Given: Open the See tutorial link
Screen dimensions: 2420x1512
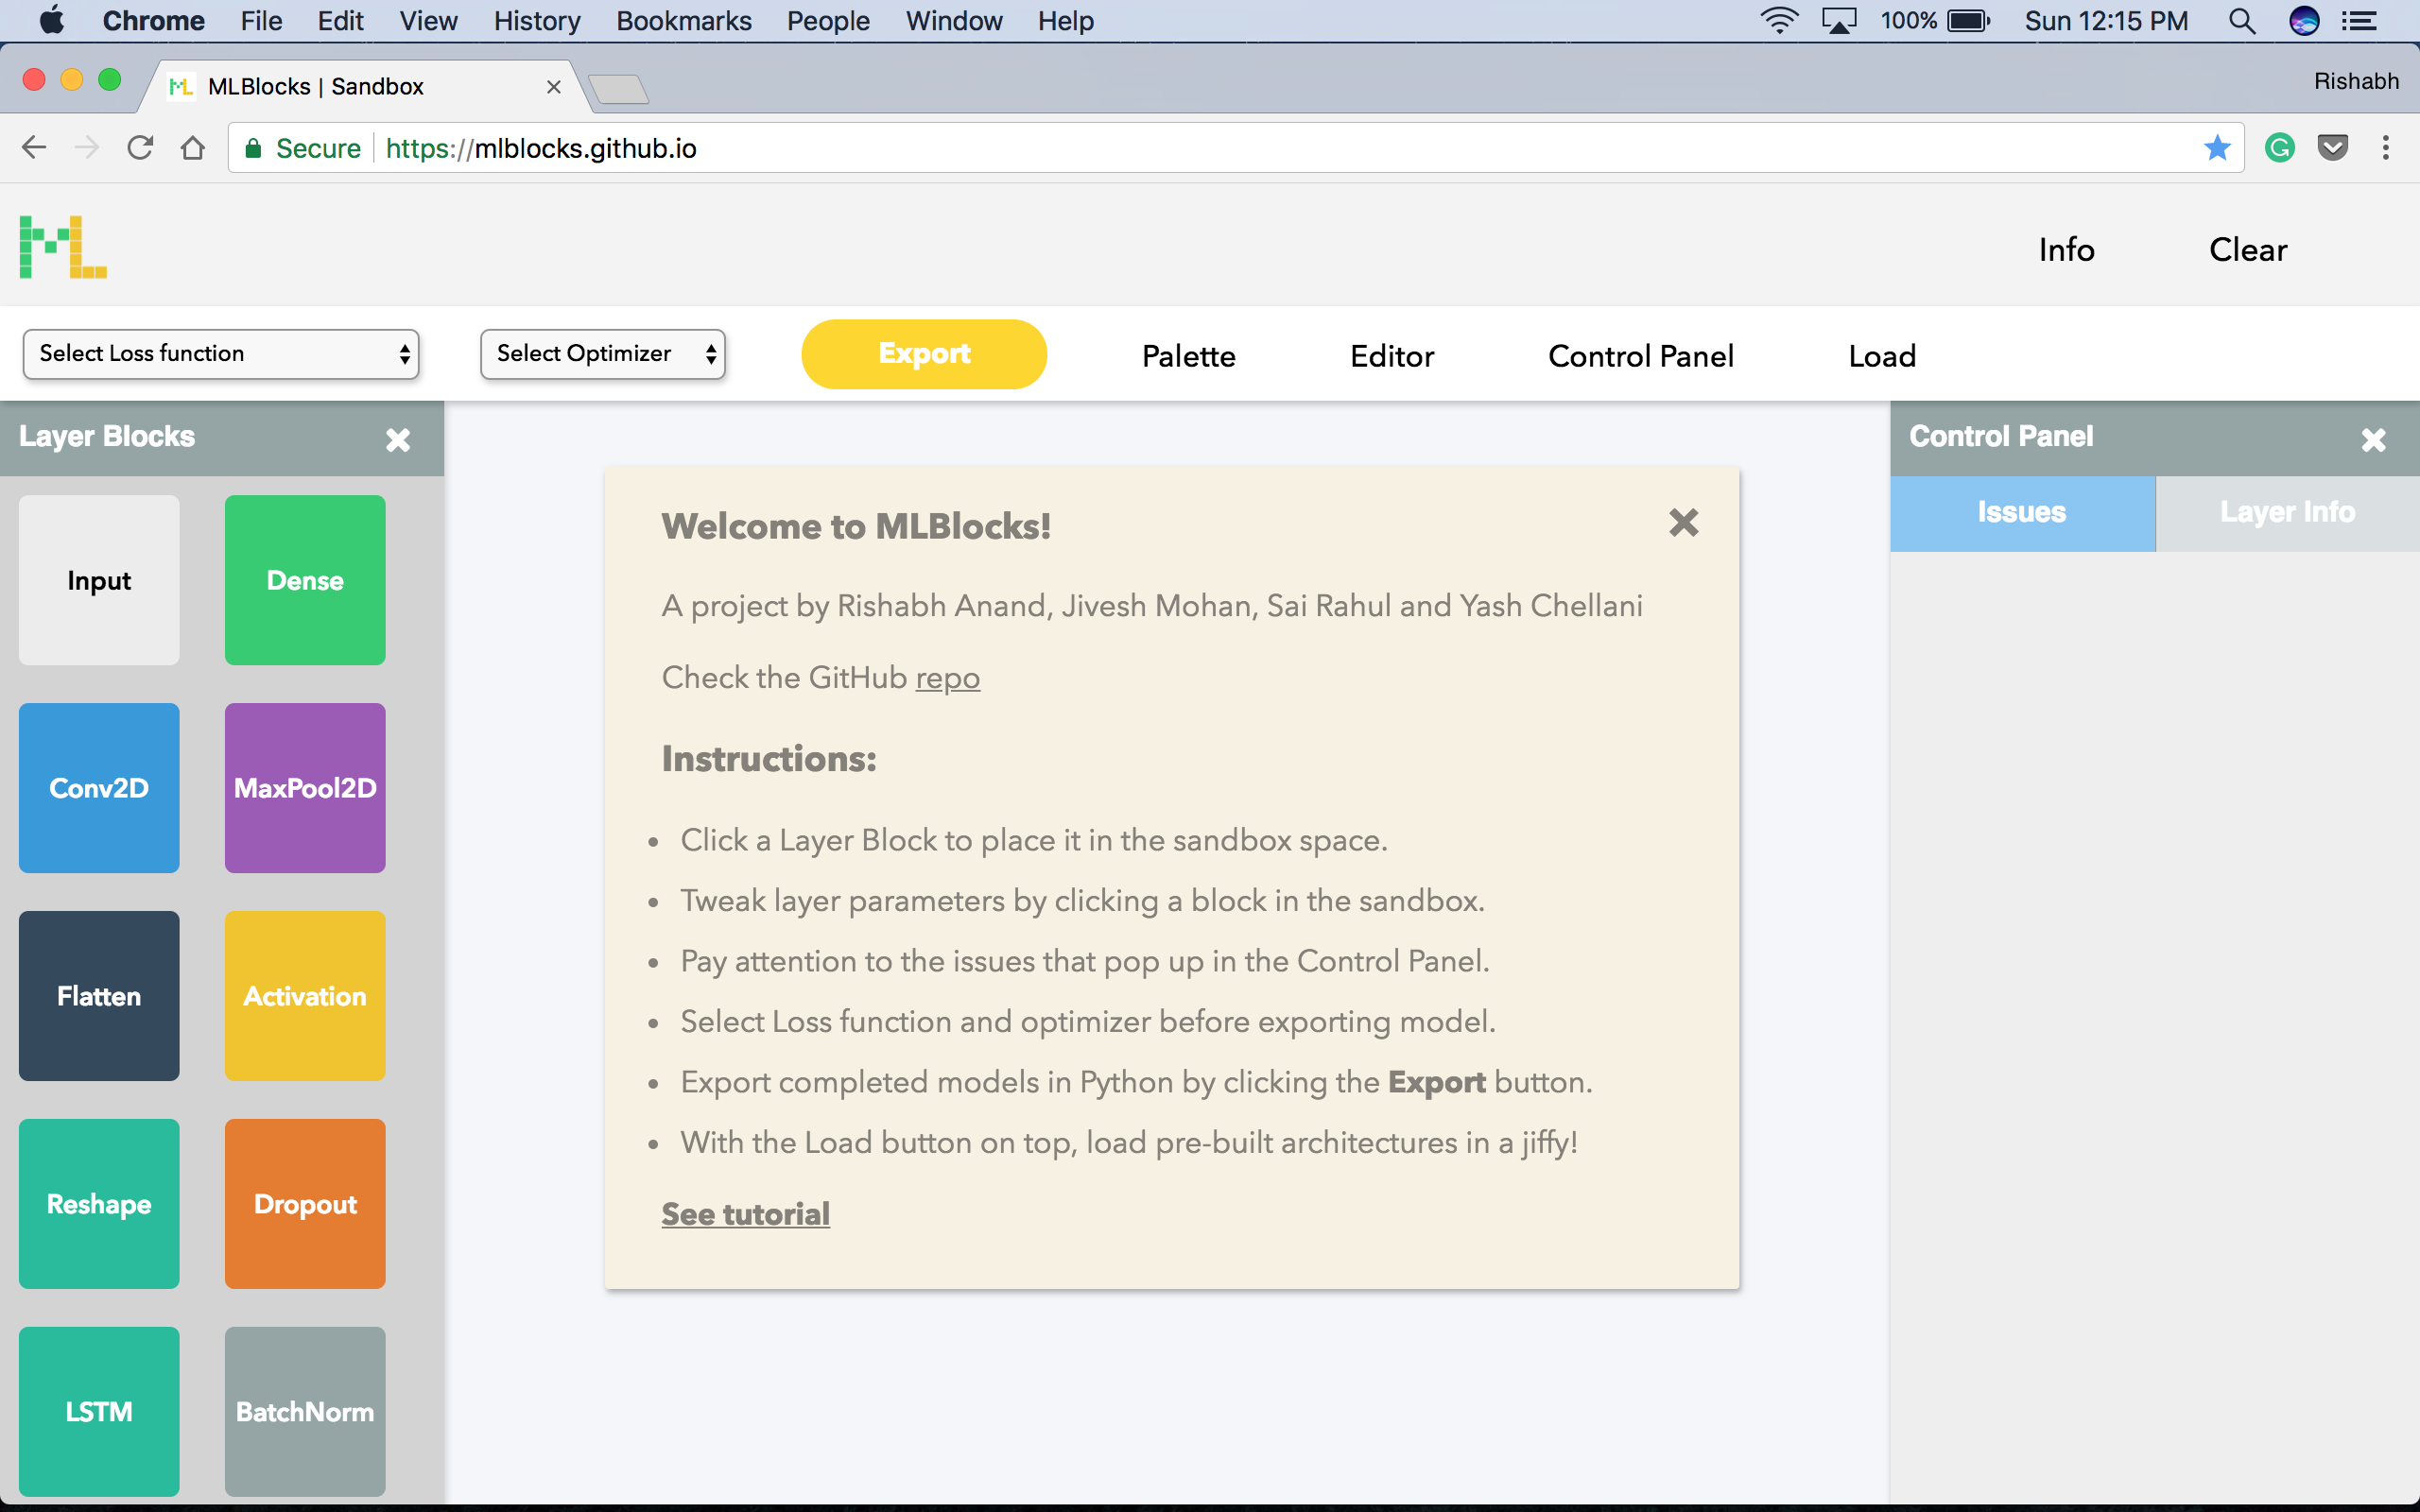Looking at the screenshot, I should click(745, 1214).
